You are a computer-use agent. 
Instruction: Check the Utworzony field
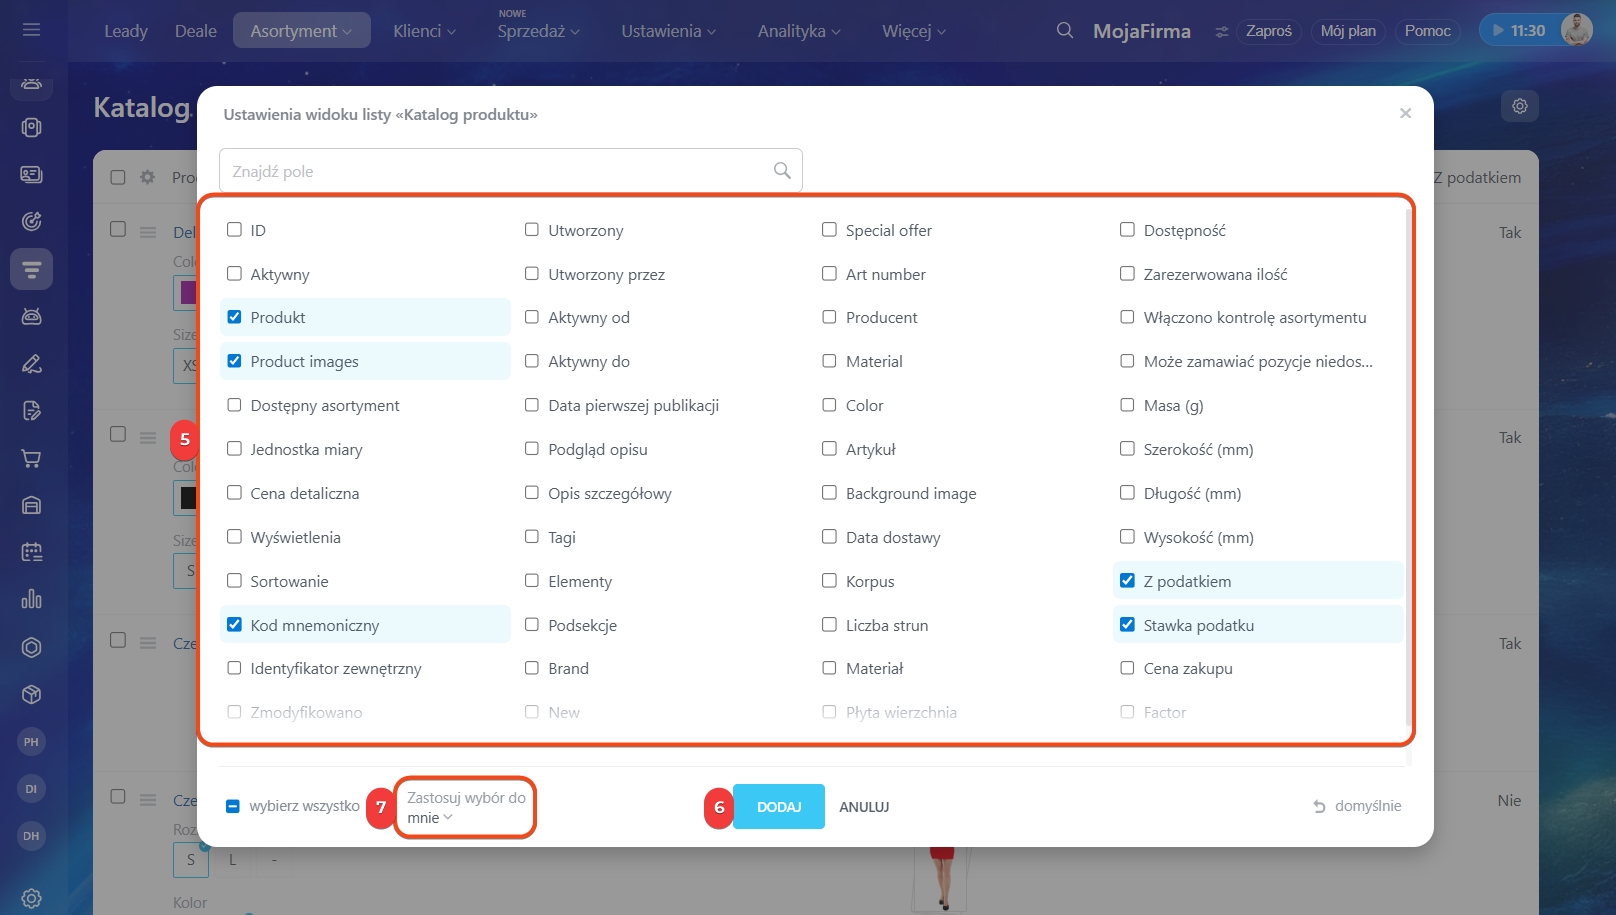click(x=532, y=230)
